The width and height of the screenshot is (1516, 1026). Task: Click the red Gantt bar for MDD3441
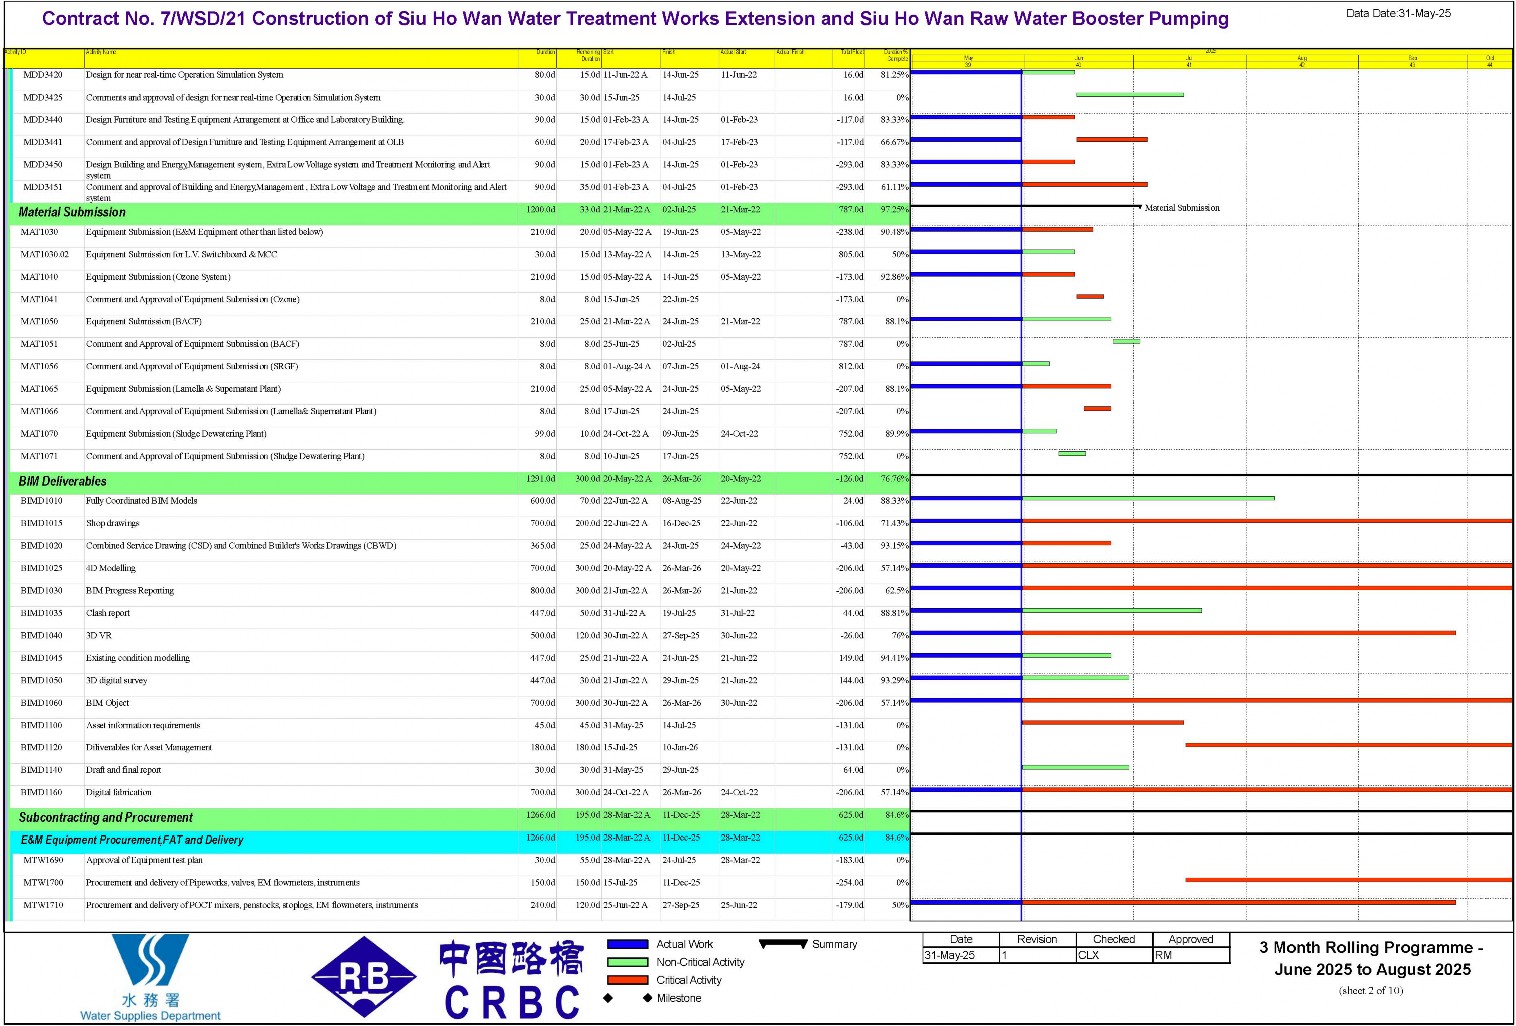pyautogui.click(x=1112, y=140)
